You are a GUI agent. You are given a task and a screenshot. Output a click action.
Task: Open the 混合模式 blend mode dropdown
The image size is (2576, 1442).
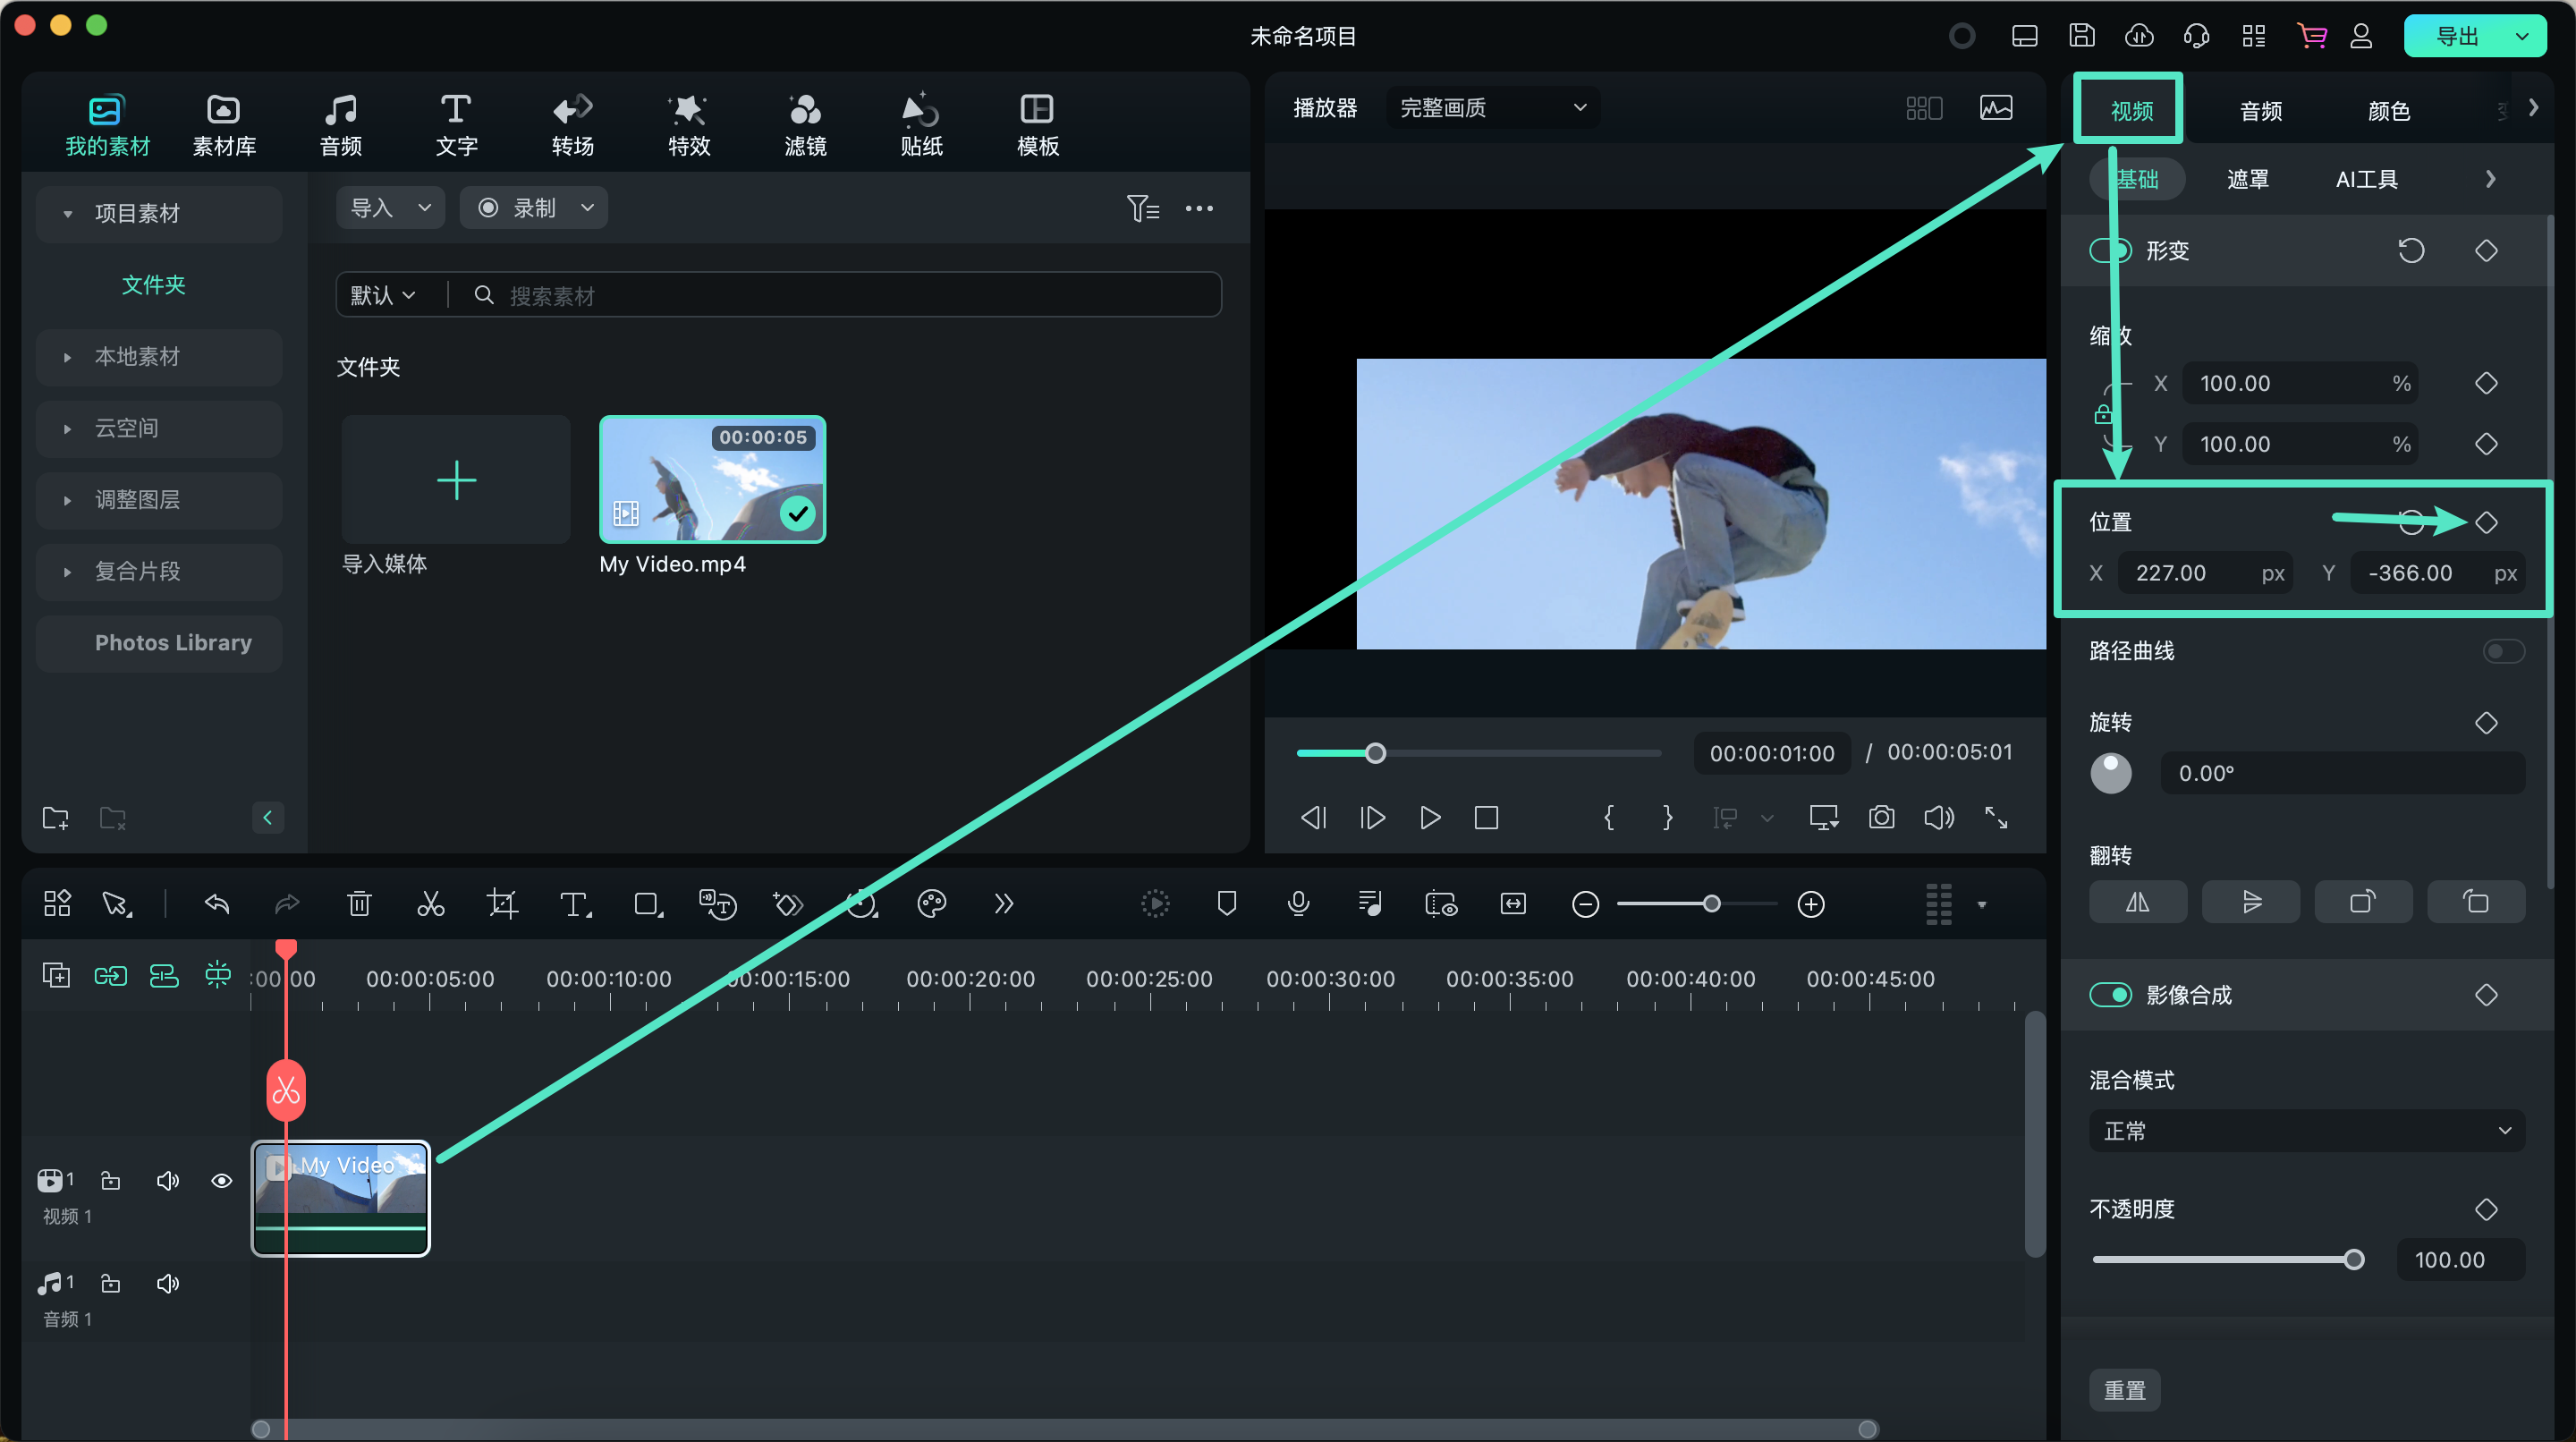(x=2306, y=1131)
